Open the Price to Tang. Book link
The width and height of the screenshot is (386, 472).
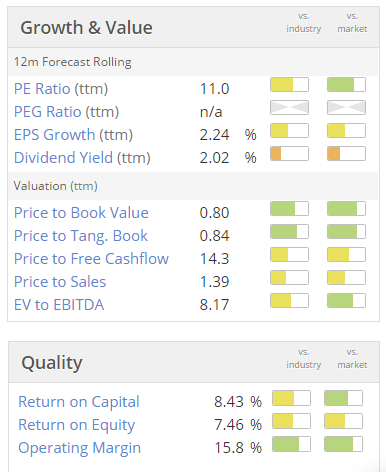(x=81, y=236)
